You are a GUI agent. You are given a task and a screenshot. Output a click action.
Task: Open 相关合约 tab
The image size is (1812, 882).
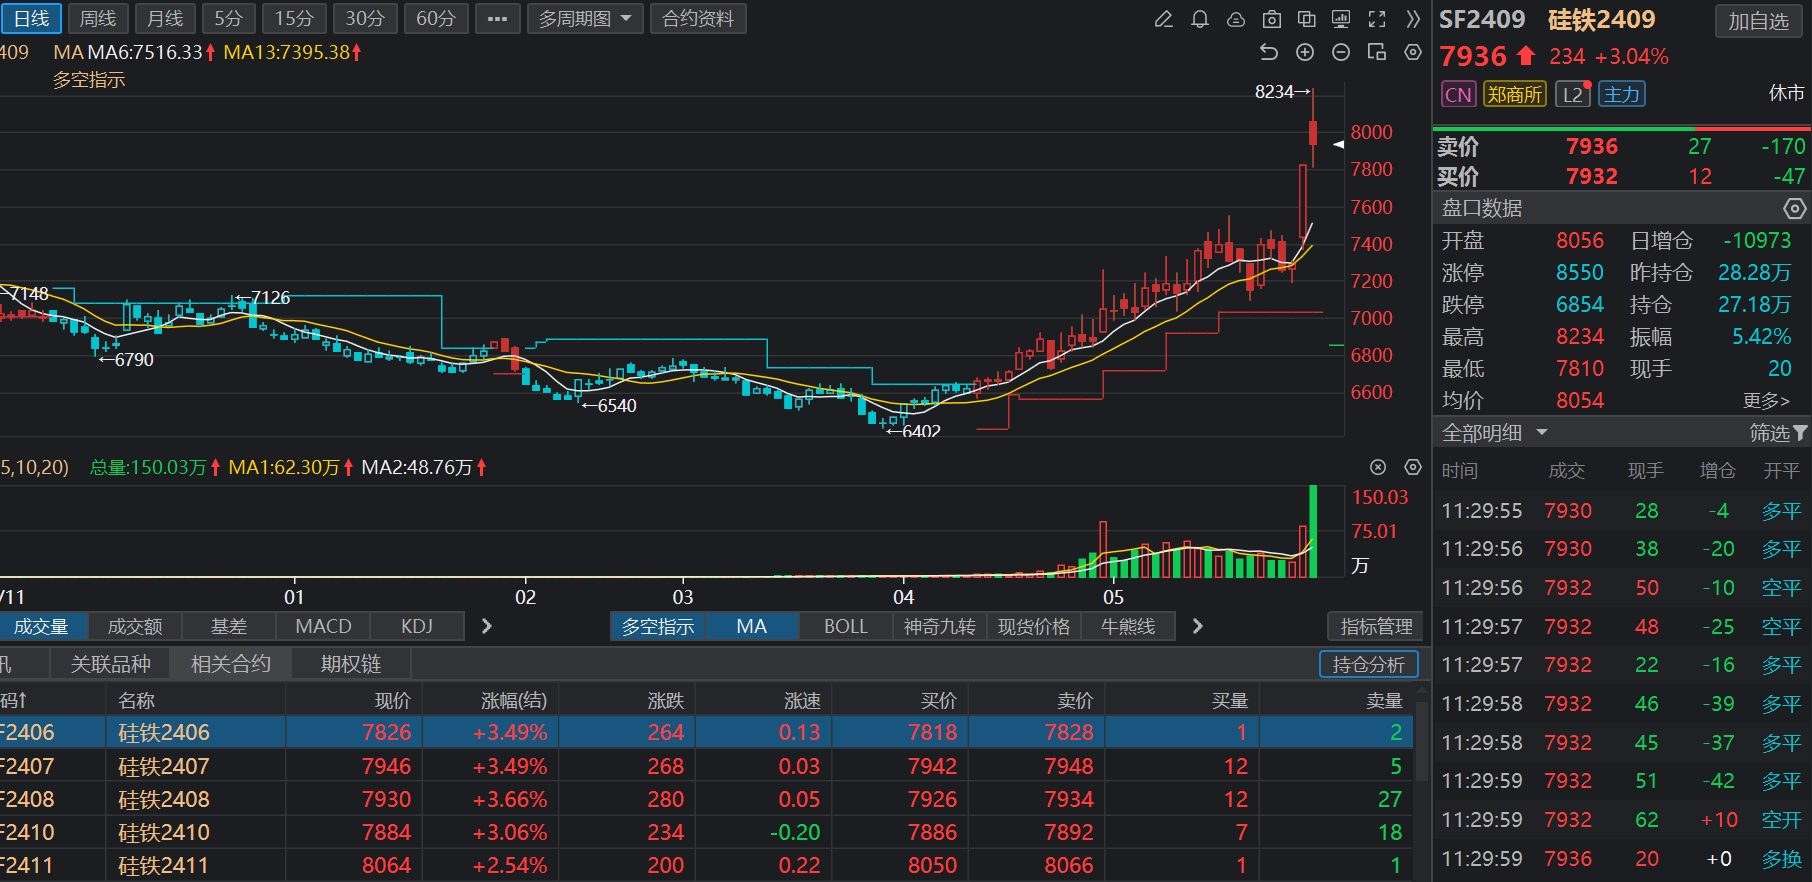coord(231,664)
